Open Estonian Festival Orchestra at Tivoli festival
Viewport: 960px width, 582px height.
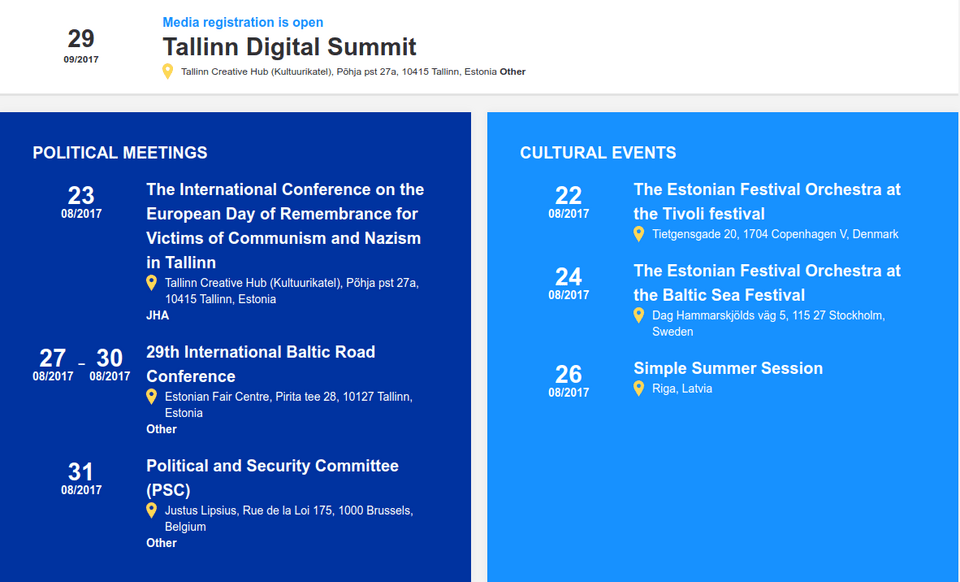(767, 201)
